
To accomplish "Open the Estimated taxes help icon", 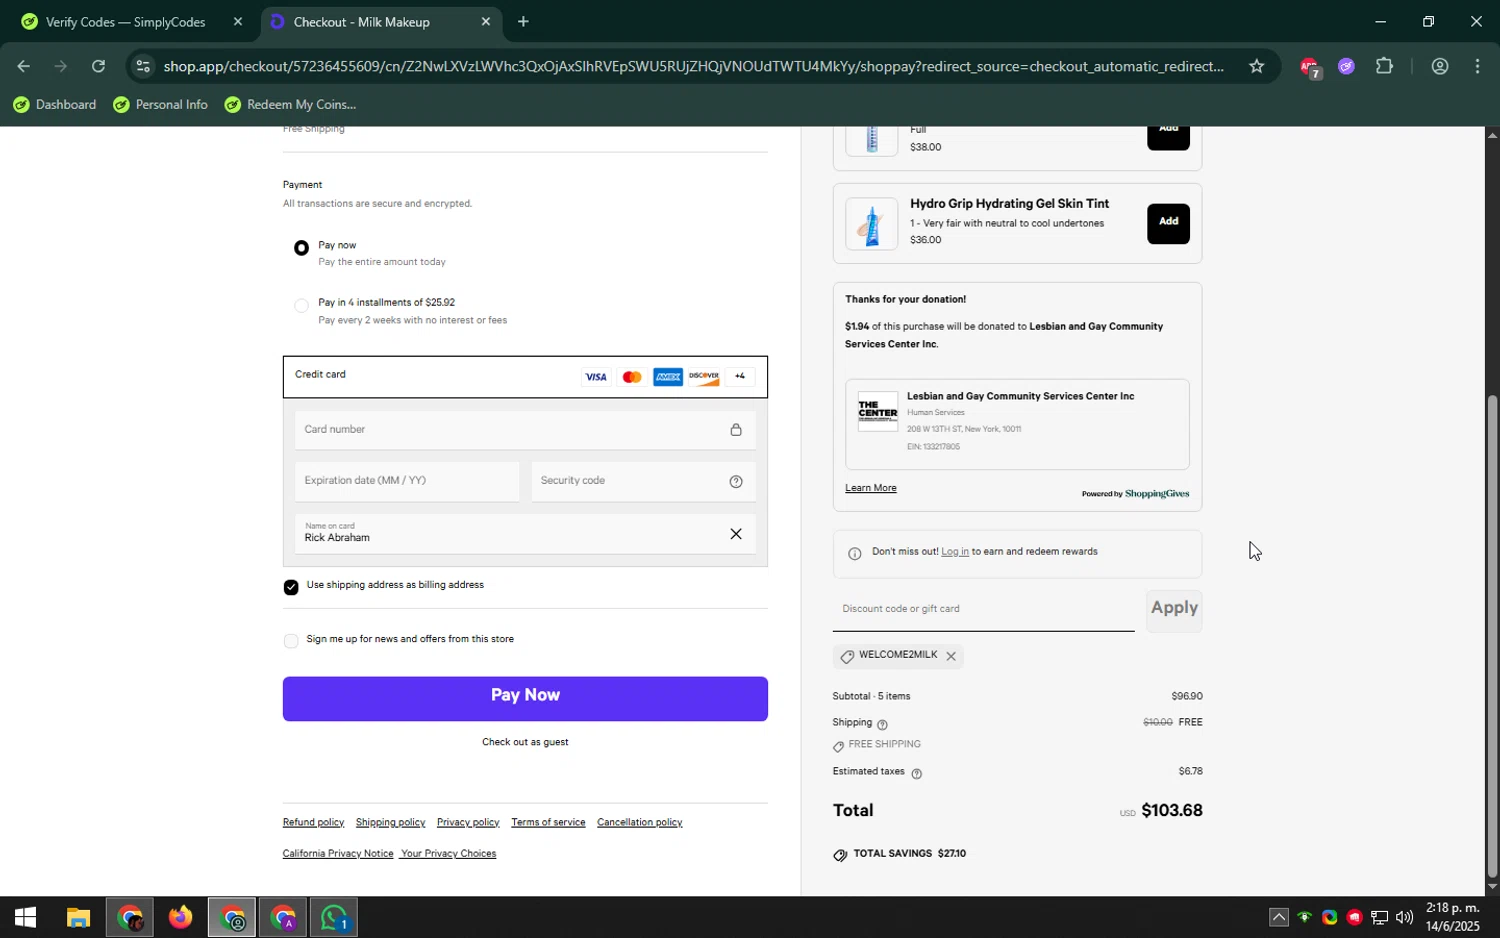I will pos(916,773).
